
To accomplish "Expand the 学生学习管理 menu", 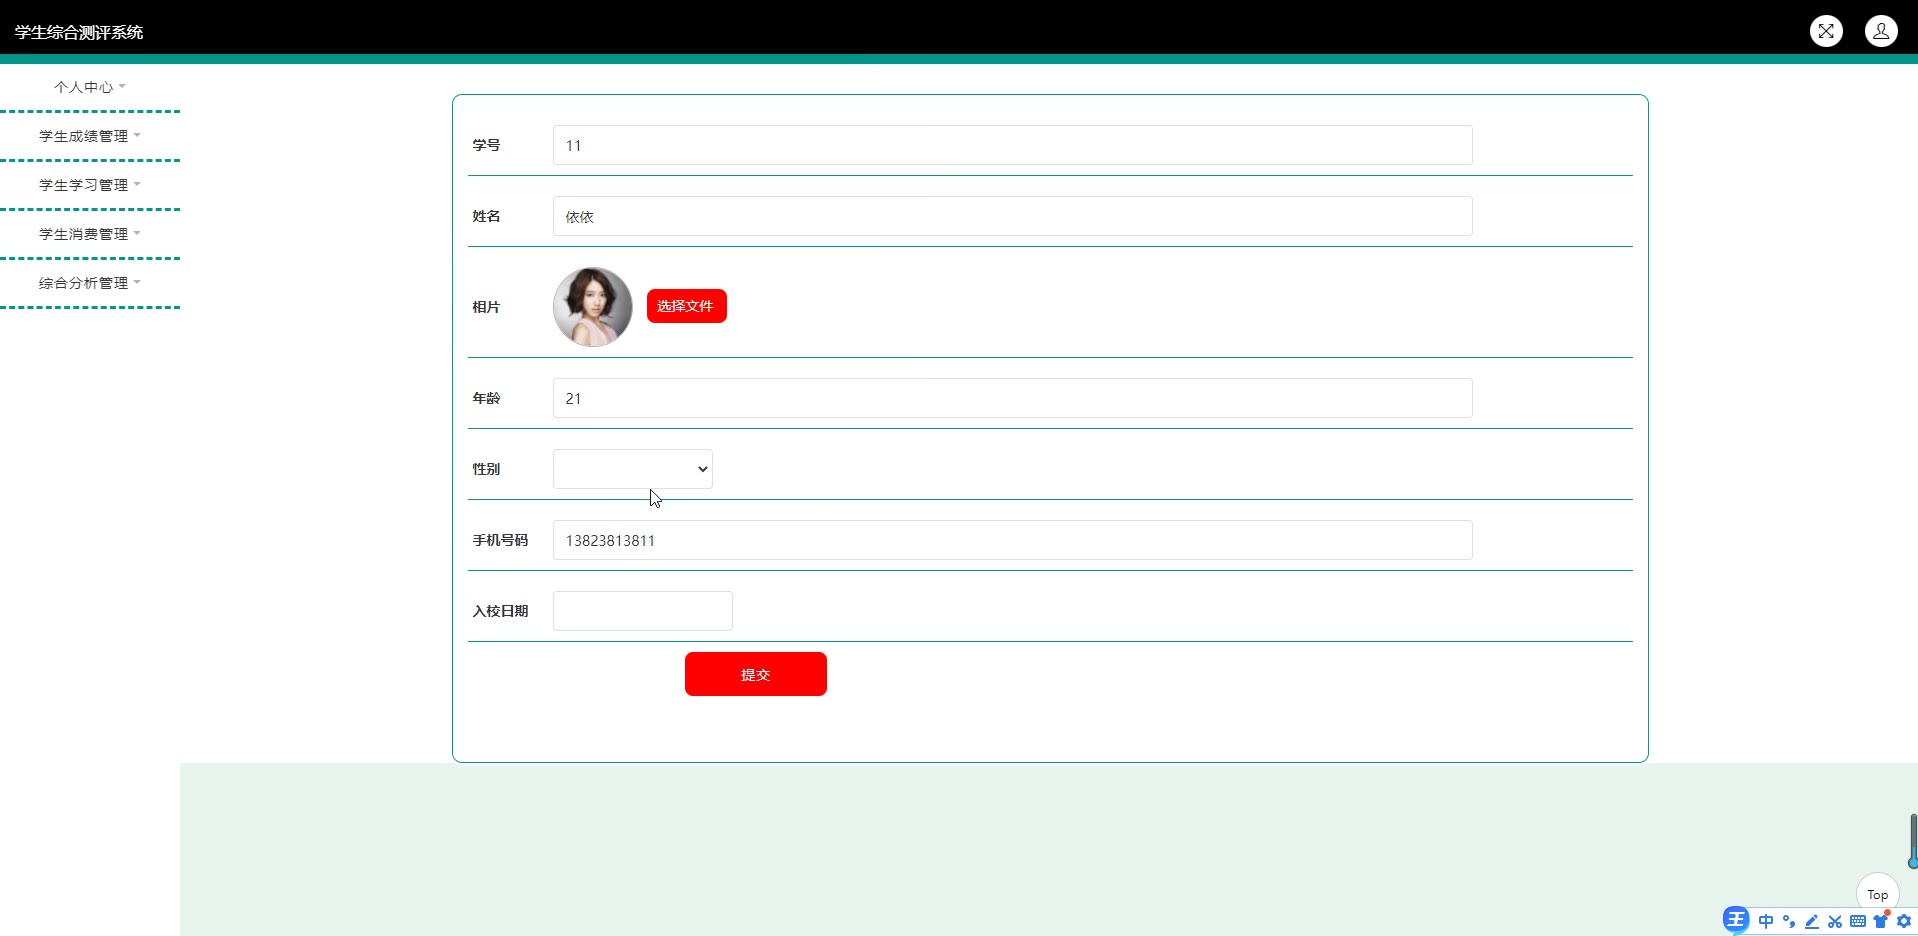I will tap(90, 185).
